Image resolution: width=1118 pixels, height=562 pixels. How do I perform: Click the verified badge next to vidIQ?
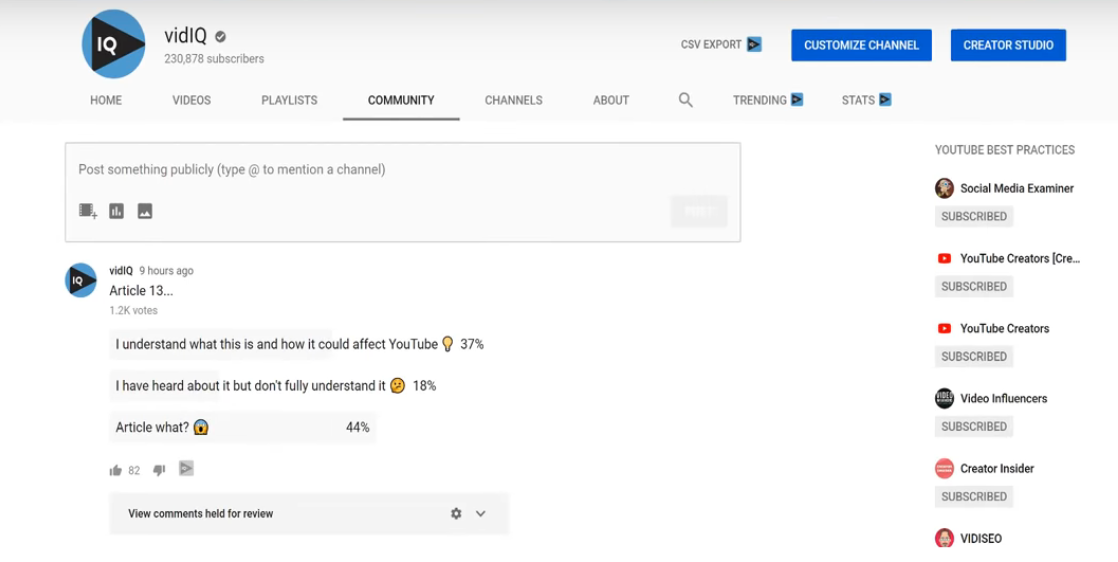click(220, 36)
